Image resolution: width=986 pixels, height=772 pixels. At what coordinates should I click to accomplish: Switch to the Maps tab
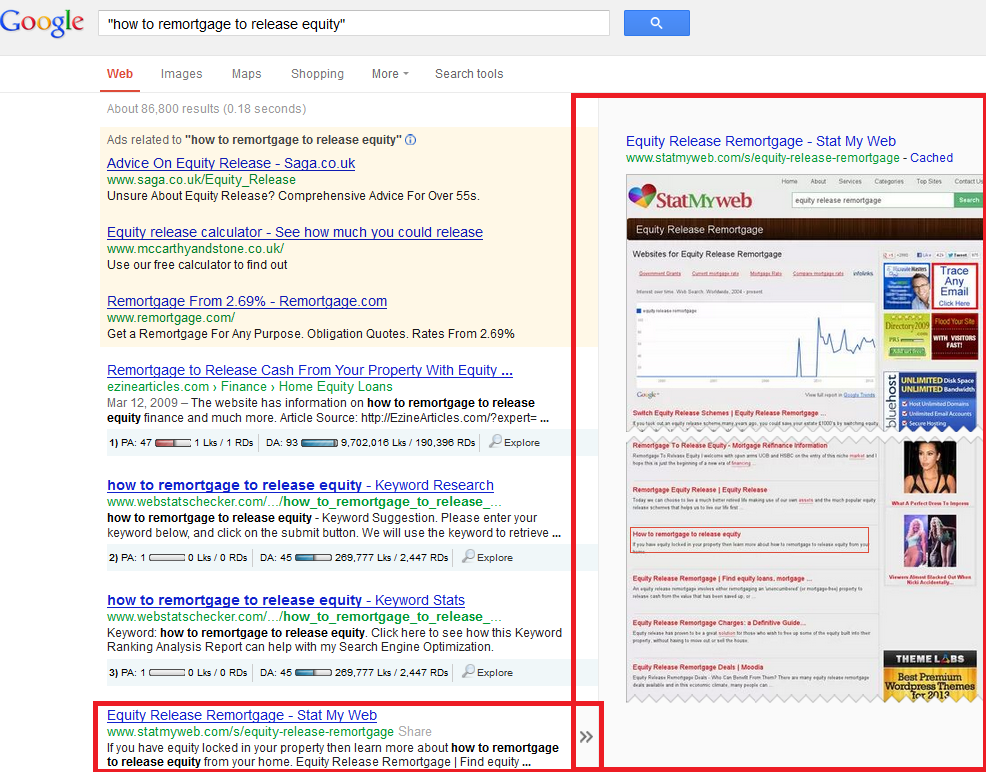point(246,74)
